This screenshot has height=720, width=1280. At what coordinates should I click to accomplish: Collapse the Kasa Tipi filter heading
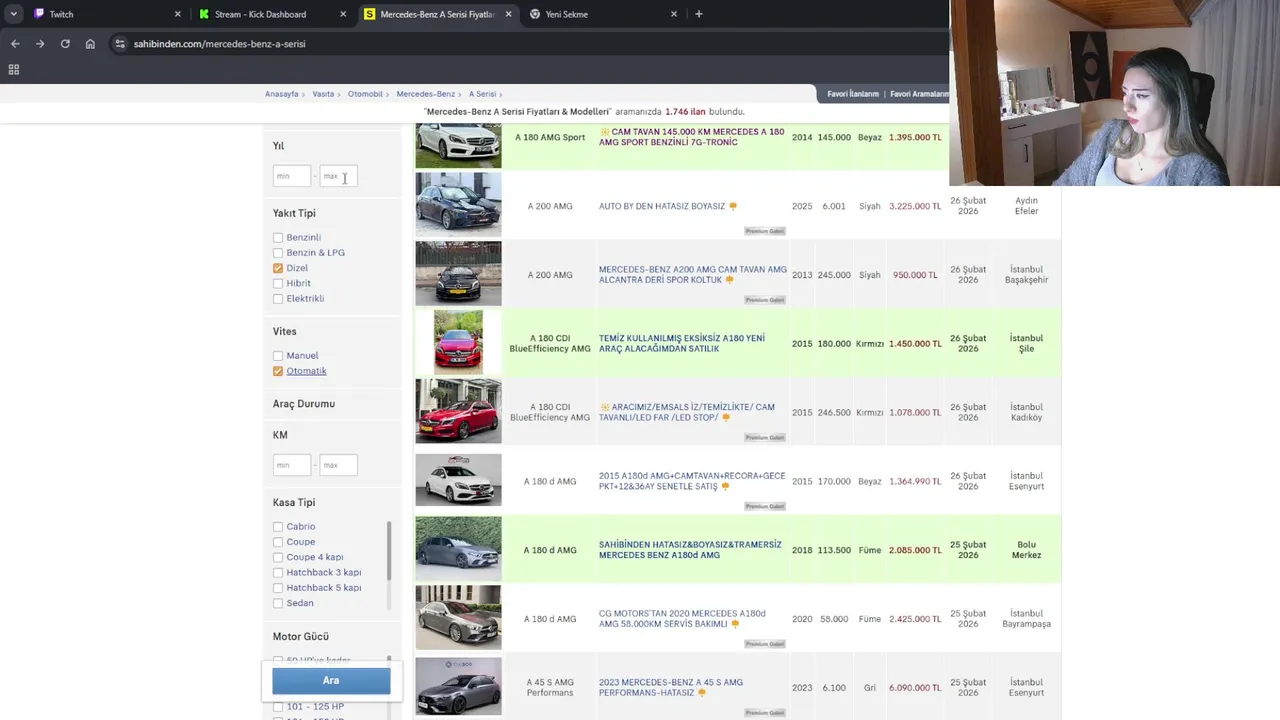[294, 503]
